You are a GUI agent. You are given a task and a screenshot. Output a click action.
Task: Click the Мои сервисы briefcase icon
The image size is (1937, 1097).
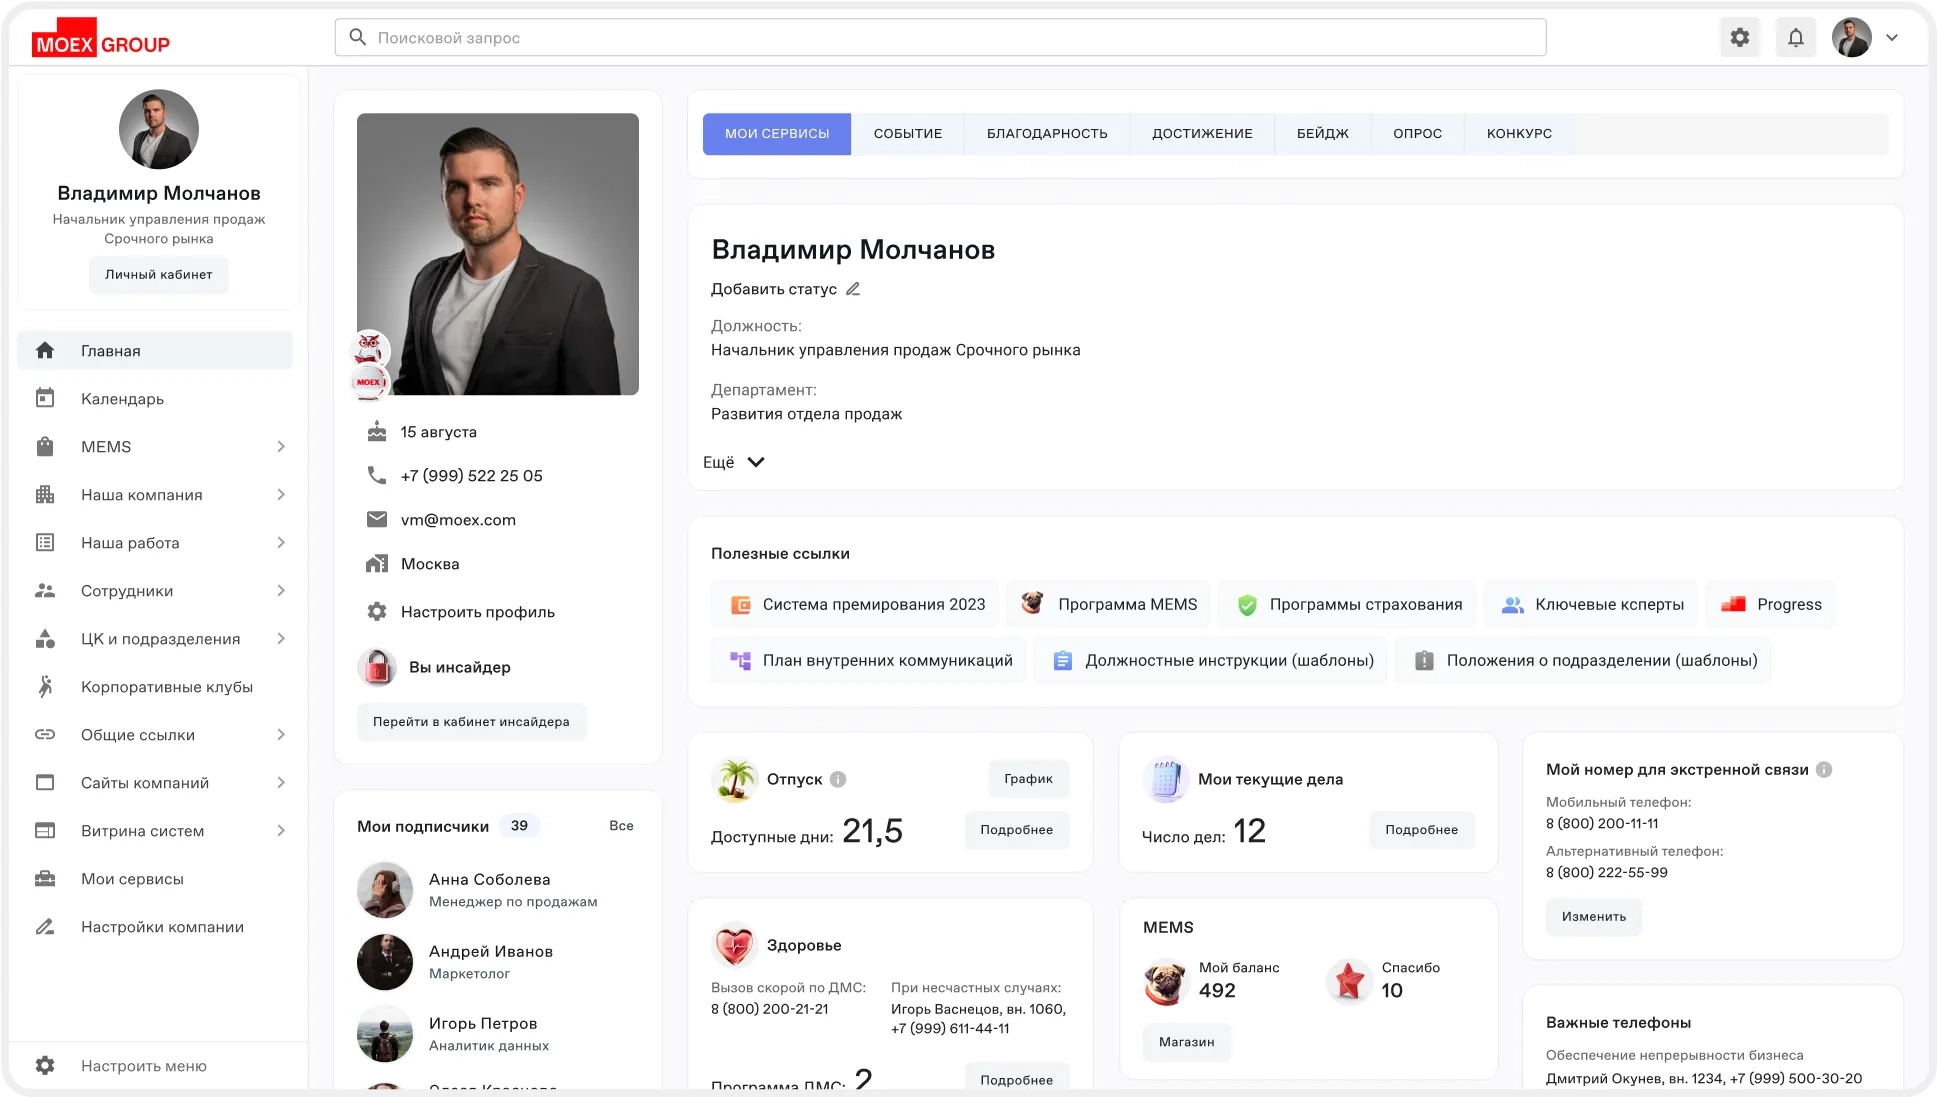pyautogui.click(x=45, y=879)
